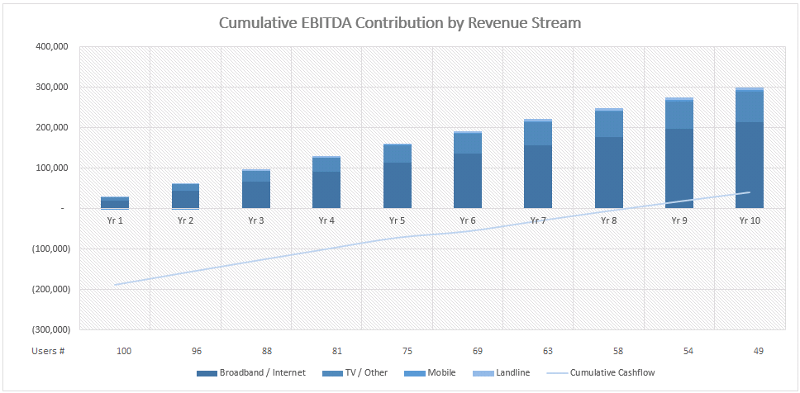Screen dimensions: 800x393
Task: Click the Yr 5 stacked bar
Action: 396,176
